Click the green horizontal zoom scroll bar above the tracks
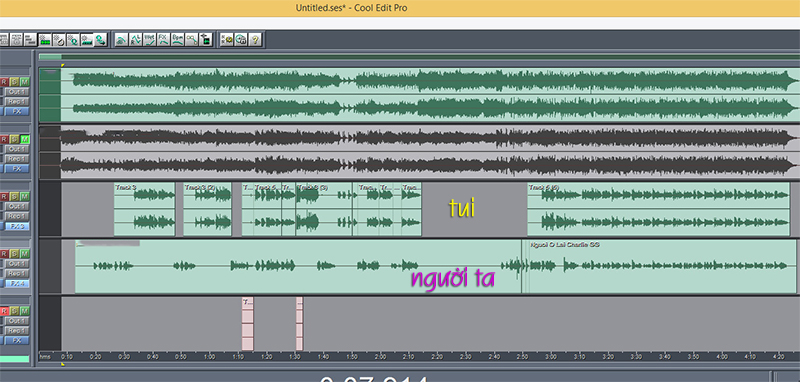Image resolution: width=800 pixels, height=382 pixels. click(x=418, y=57)
